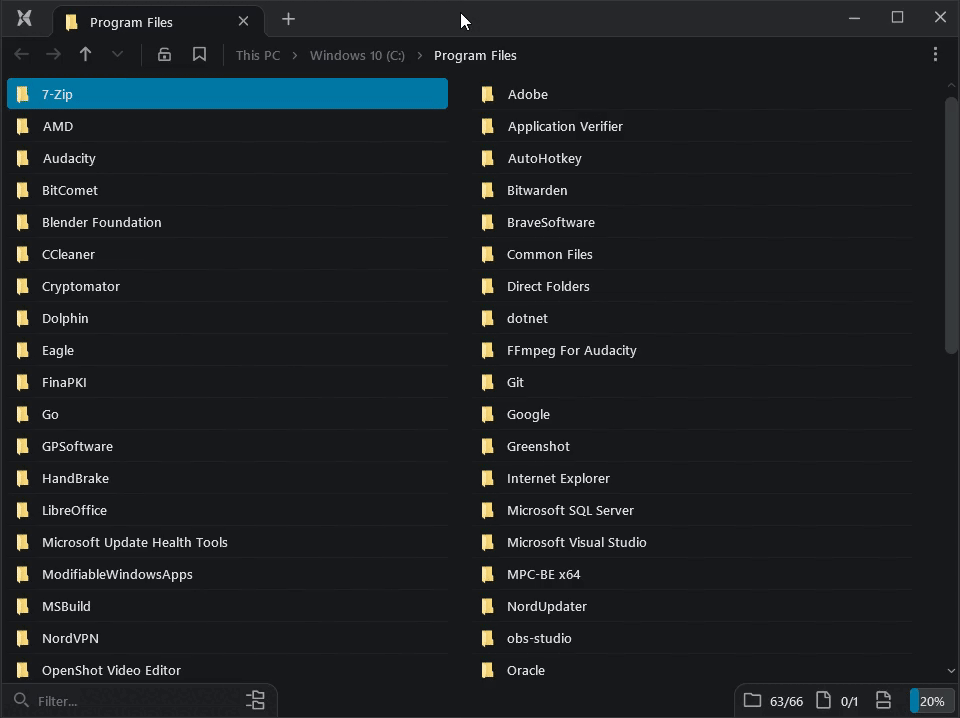Select Microsoft Visual Studio folder
This screenshot has width=960, height=718.
click(692, 542)
